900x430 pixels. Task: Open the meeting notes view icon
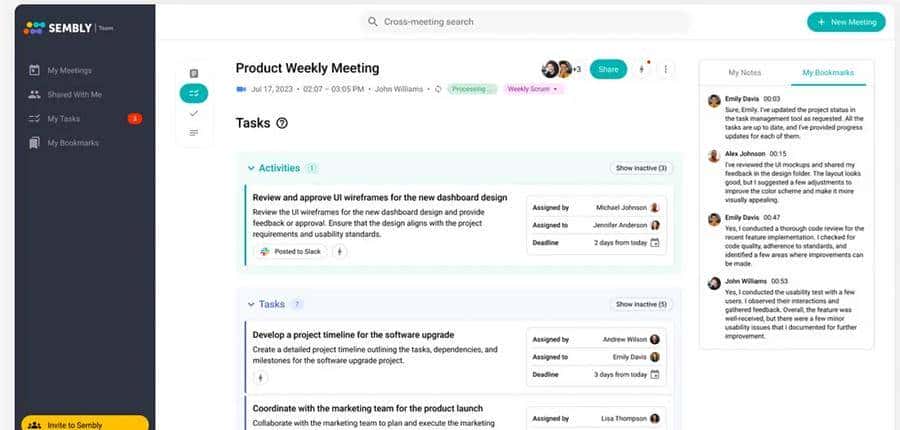coord(194,73)
